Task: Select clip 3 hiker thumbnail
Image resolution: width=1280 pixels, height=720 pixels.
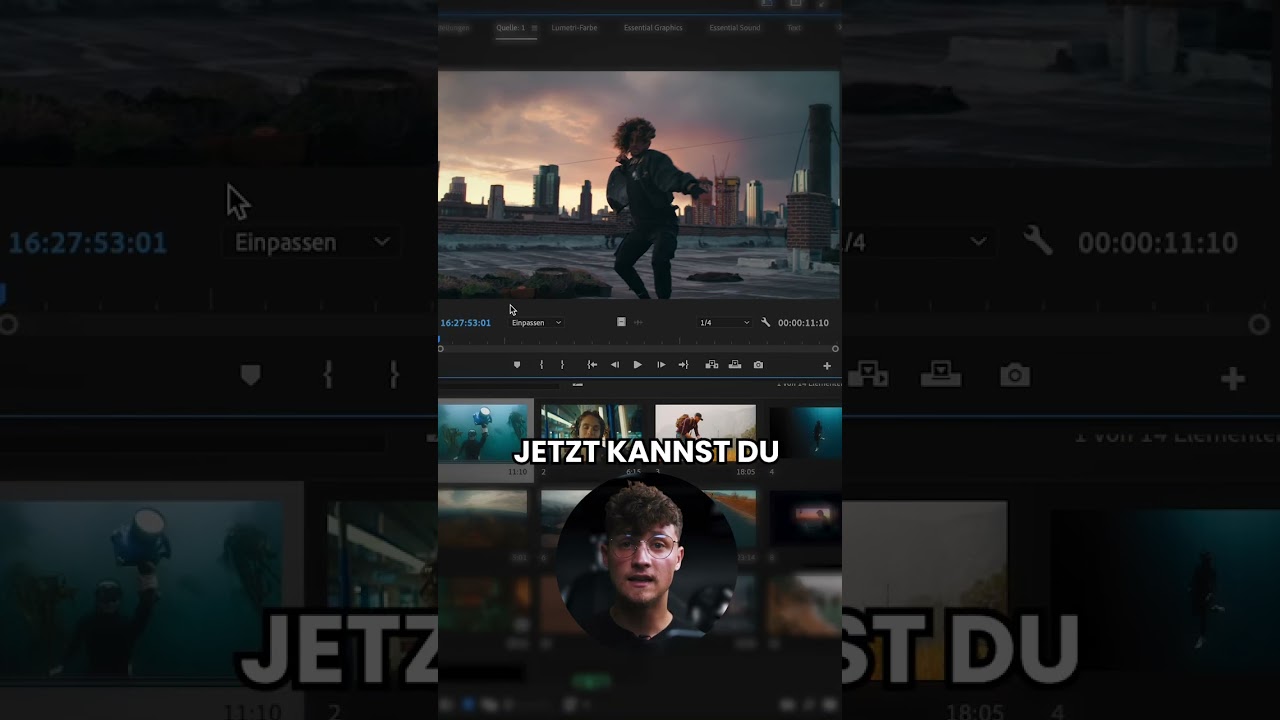Action: pos(705,433)
